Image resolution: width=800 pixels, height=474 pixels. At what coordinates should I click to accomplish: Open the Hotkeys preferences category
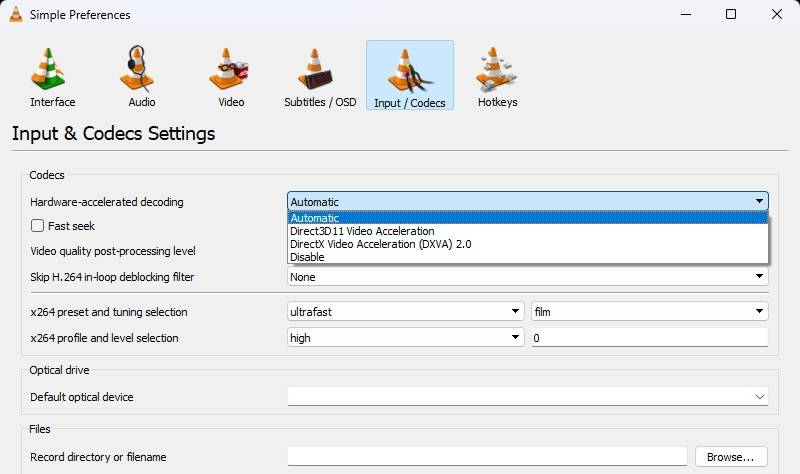pyautogui.click(x=497, y=77)
